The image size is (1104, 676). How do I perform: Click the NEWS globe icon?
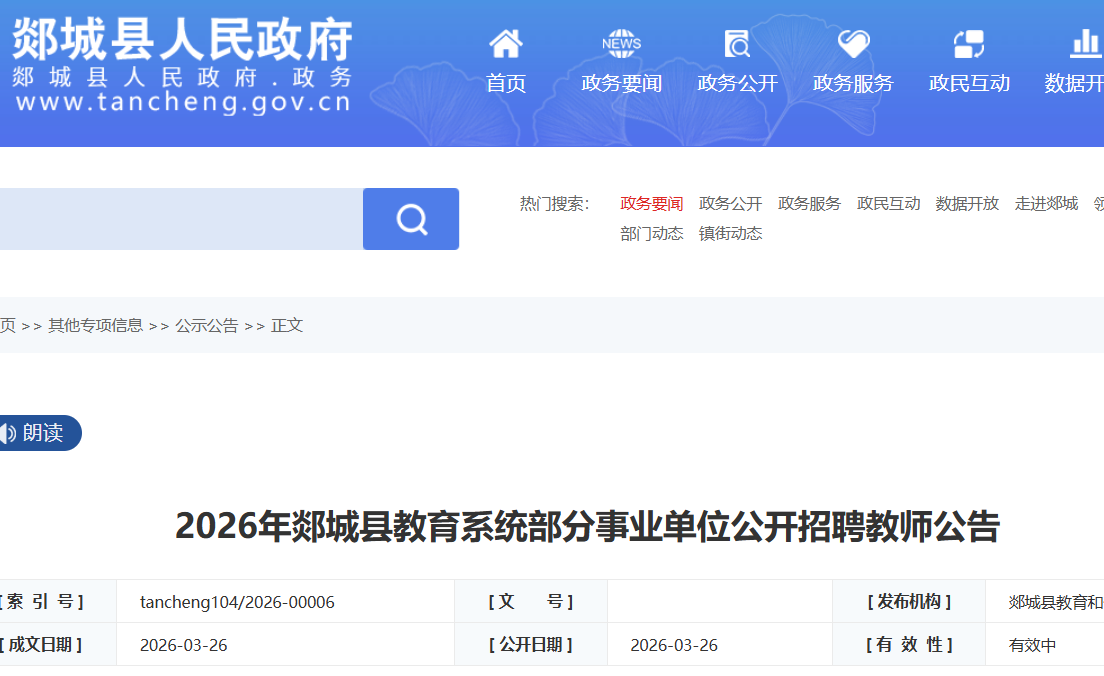point(621,44)
